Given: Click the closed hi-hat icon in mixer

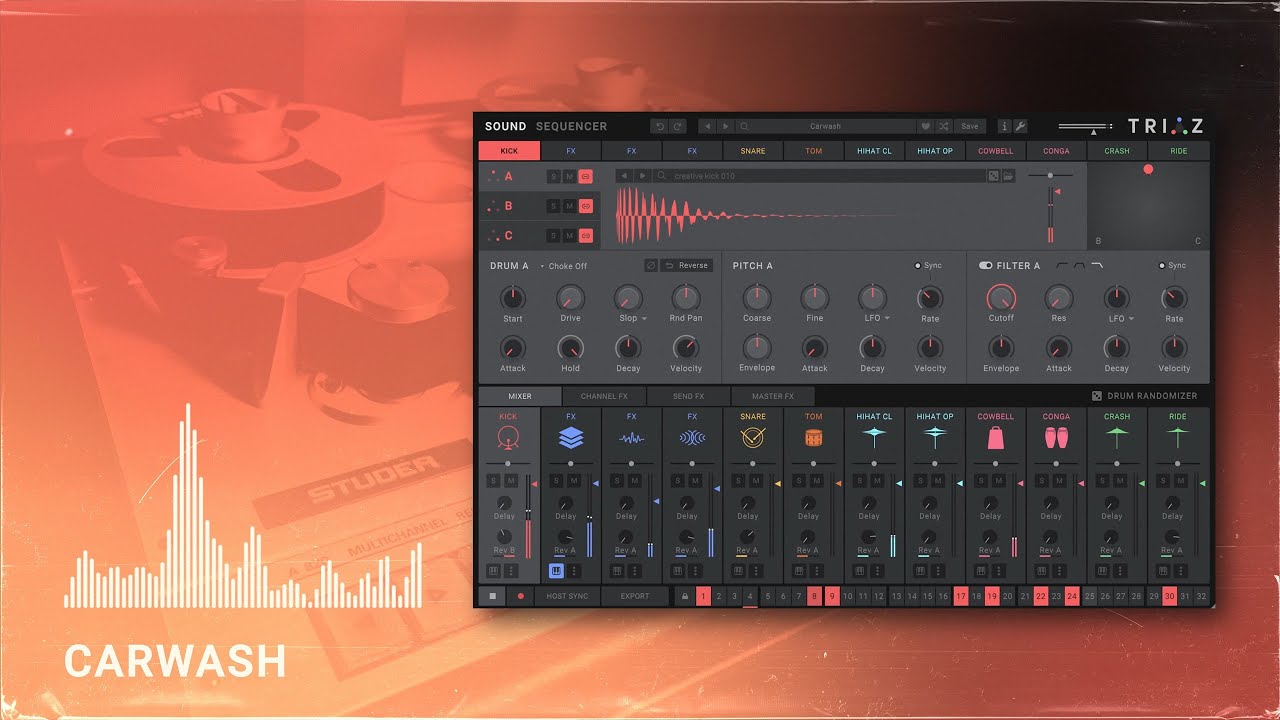Looking at the screenshot, I should point(874,437).
